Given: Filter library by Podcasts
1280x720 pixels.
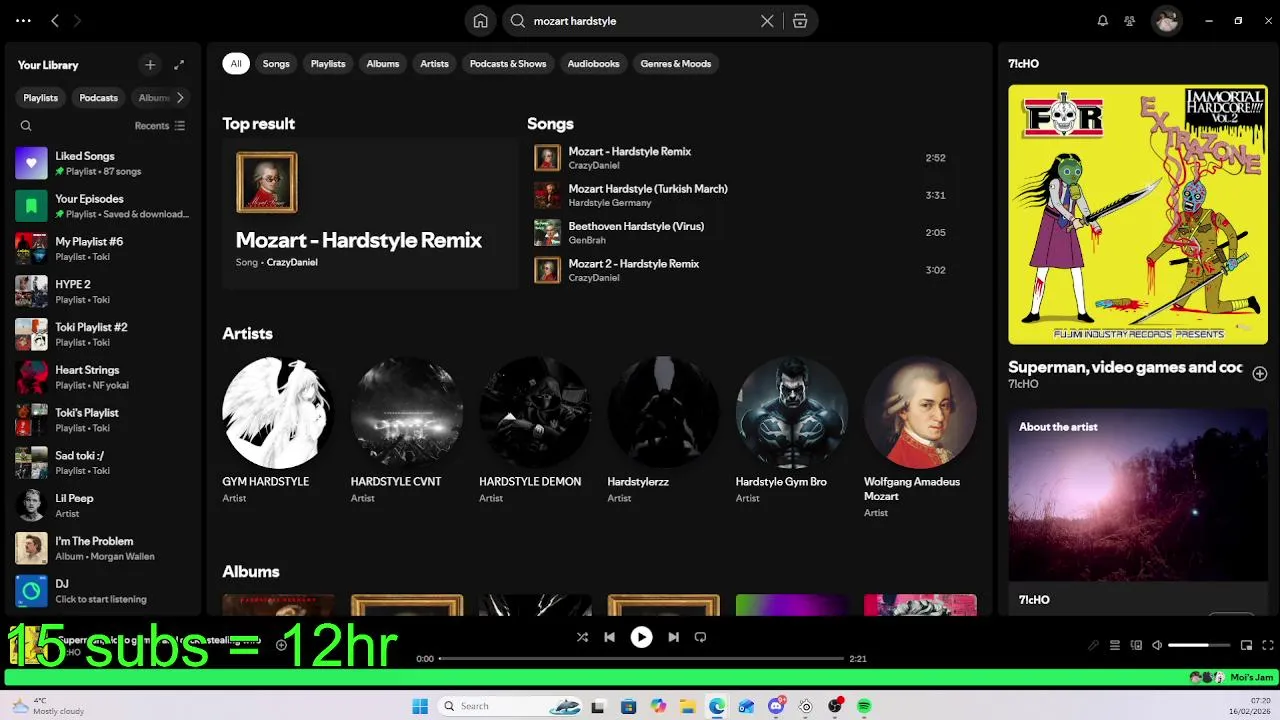Looking at the screenshot, I should [98, 98].
